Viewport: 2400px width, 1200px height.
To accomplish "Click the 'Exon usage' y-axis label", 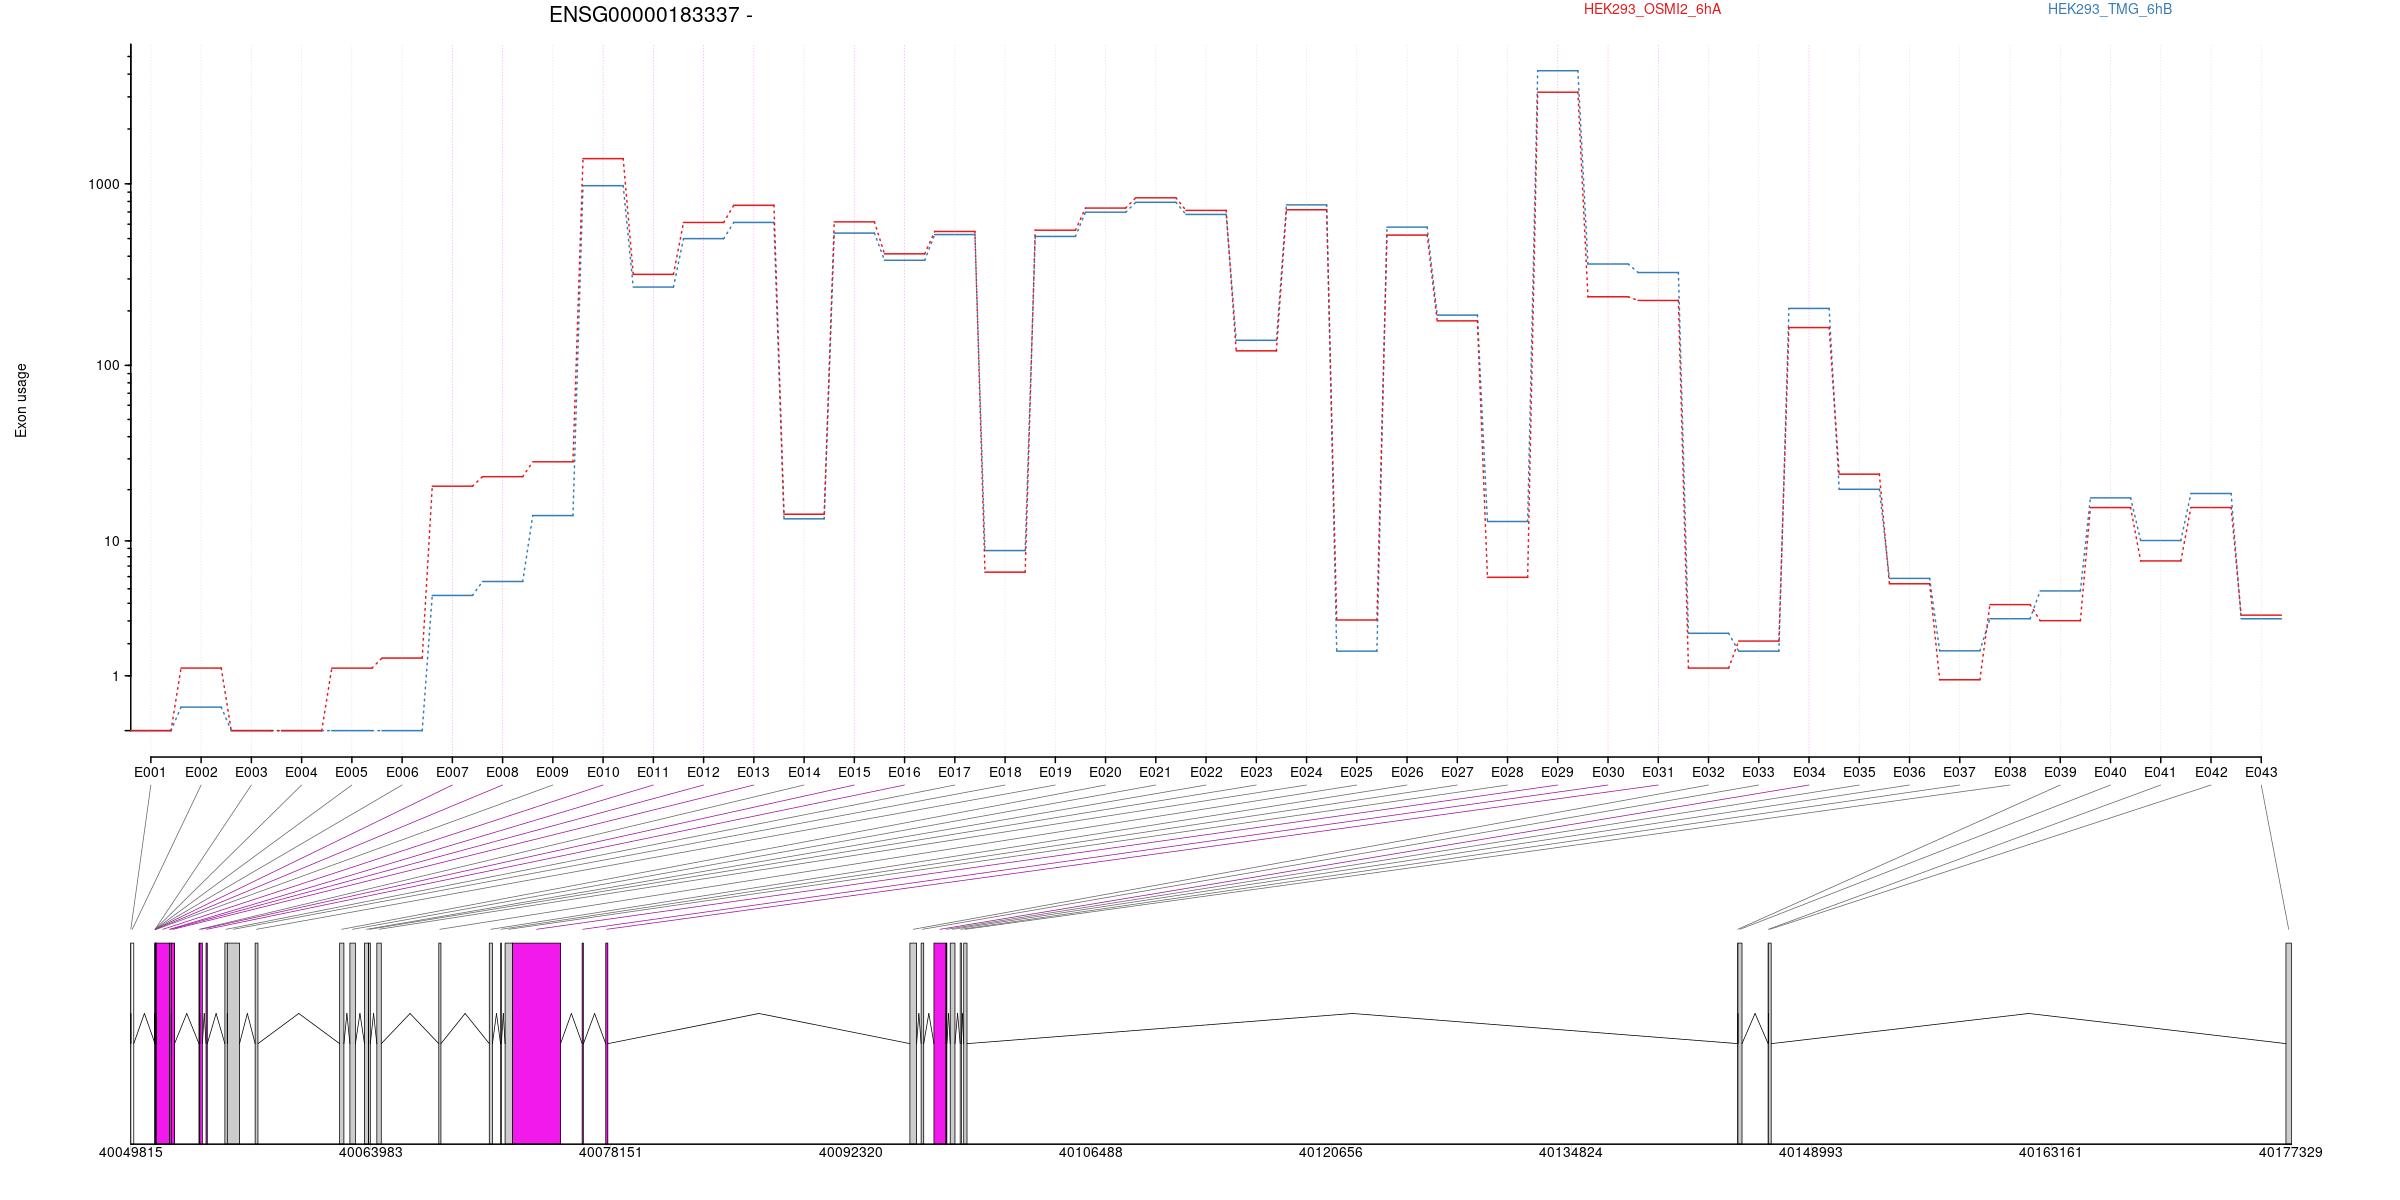I will pos(21,400).
